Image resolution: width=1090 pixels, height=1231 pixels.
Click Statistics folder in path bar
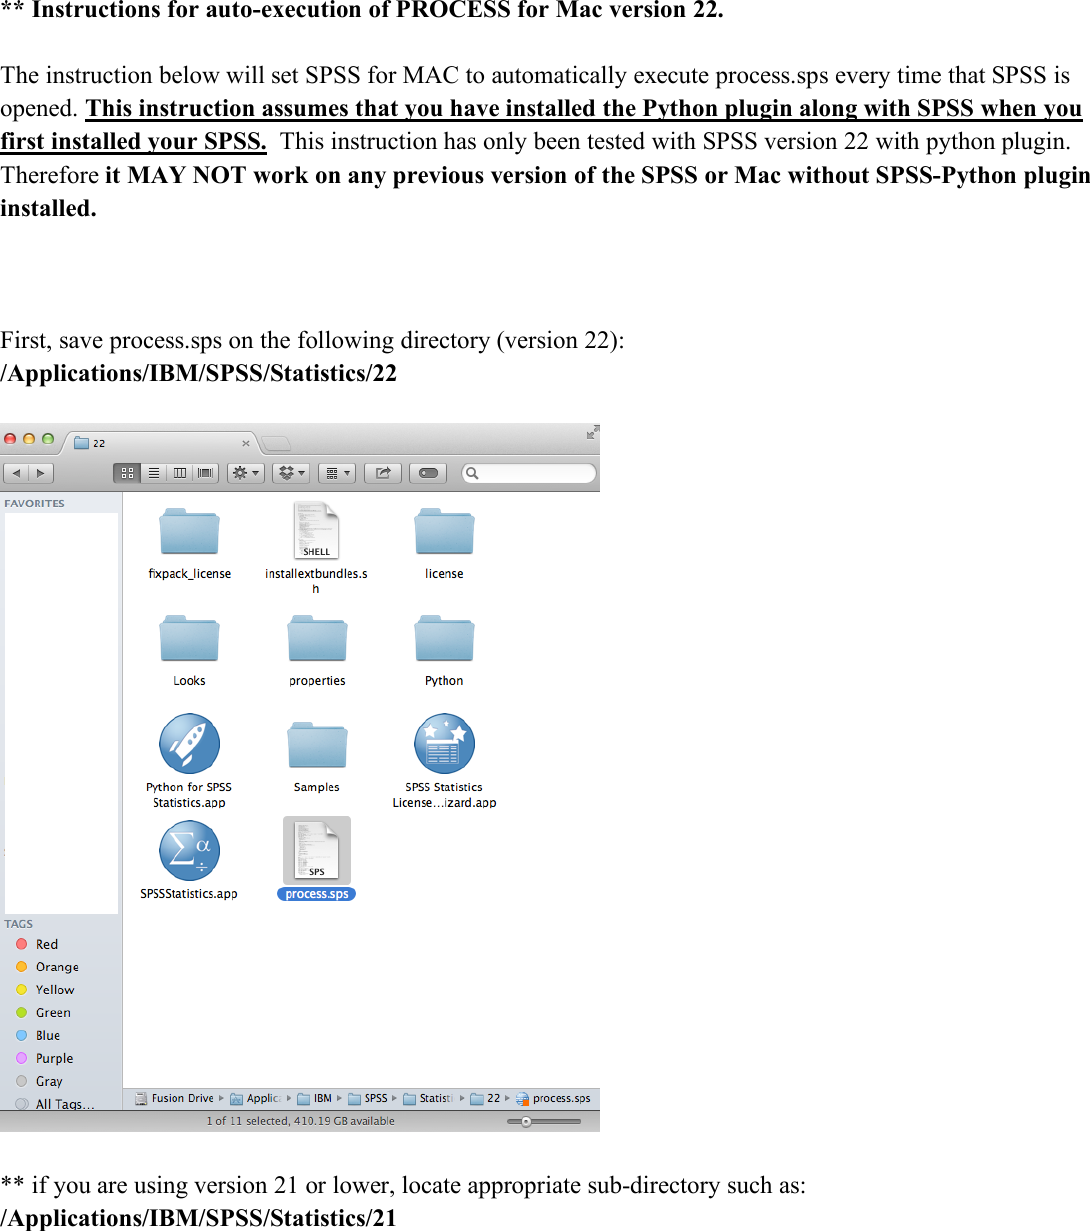click(x=428, y=1098)
